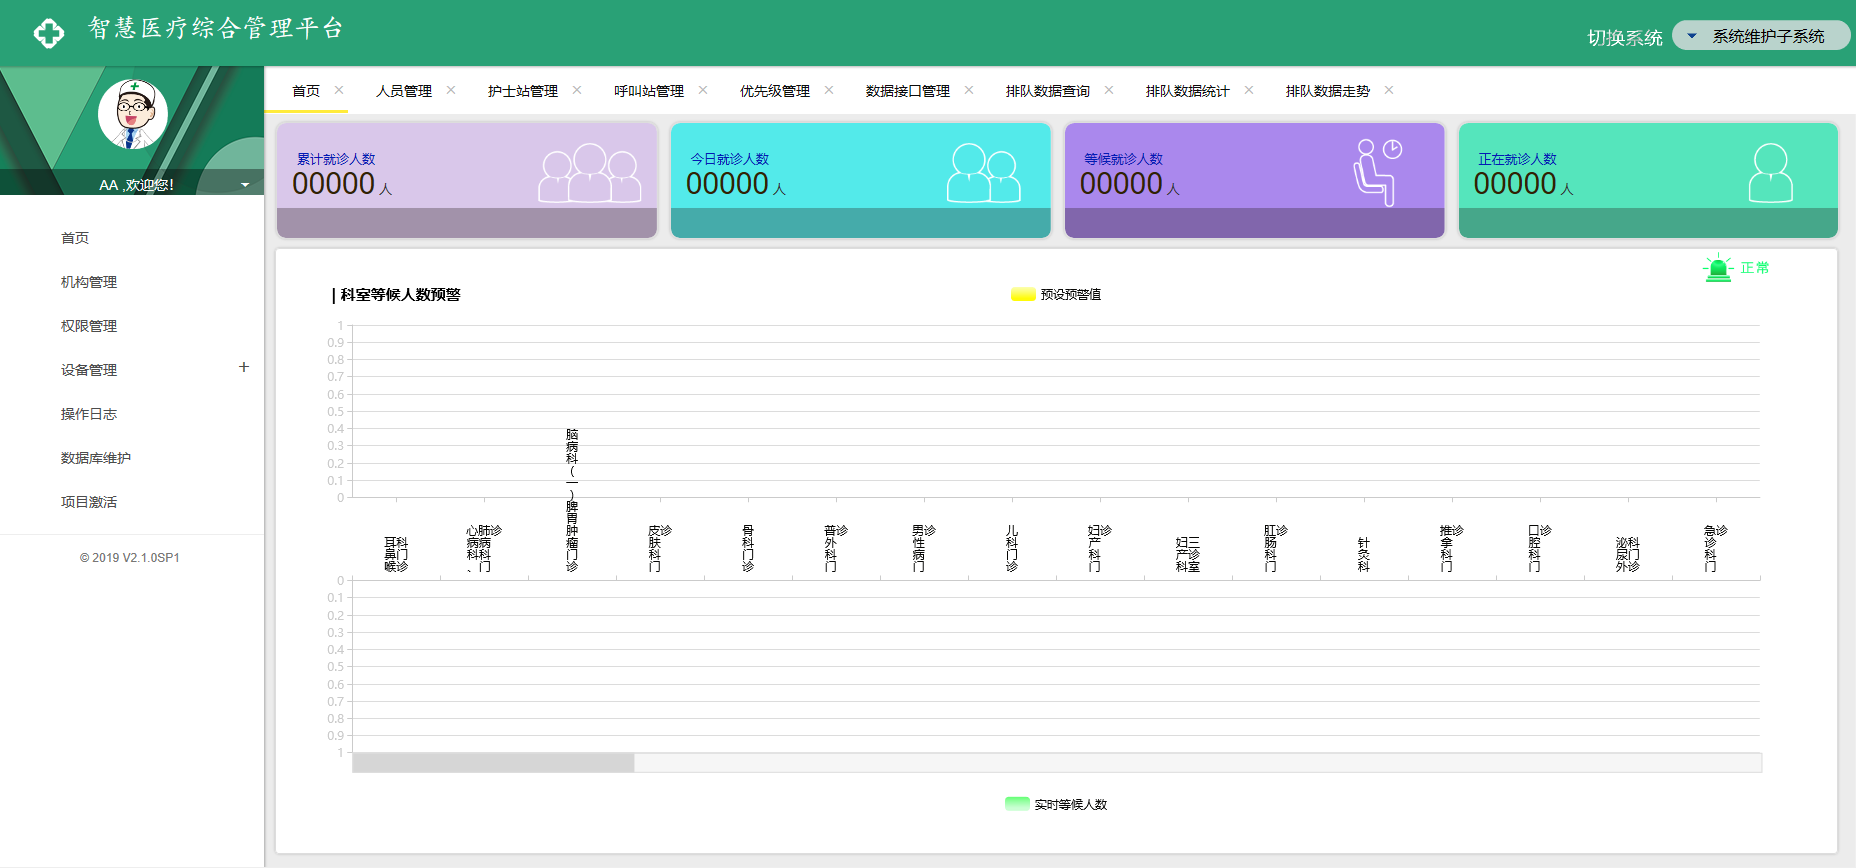Open 权限管理 in the sidebar
The width and height of the screenshot is (1856, 868).
pyautogui.click(x=89, y=326)
